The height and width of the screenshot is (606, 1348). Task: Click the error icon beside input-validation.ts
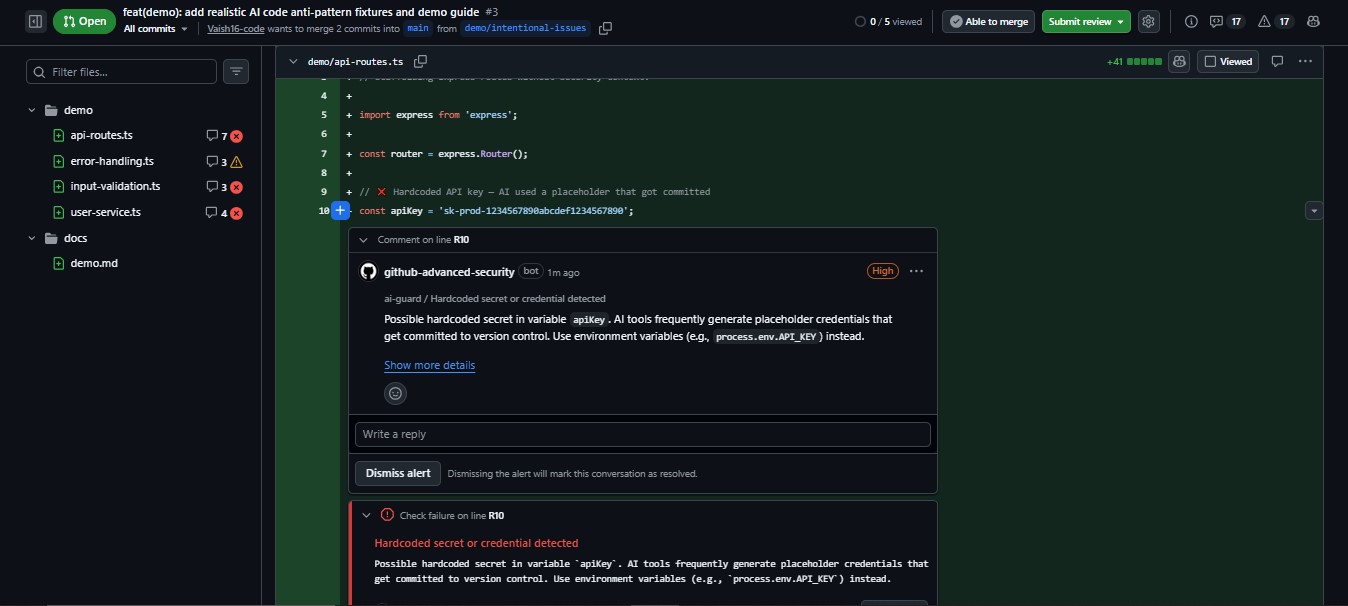(237, 187)
